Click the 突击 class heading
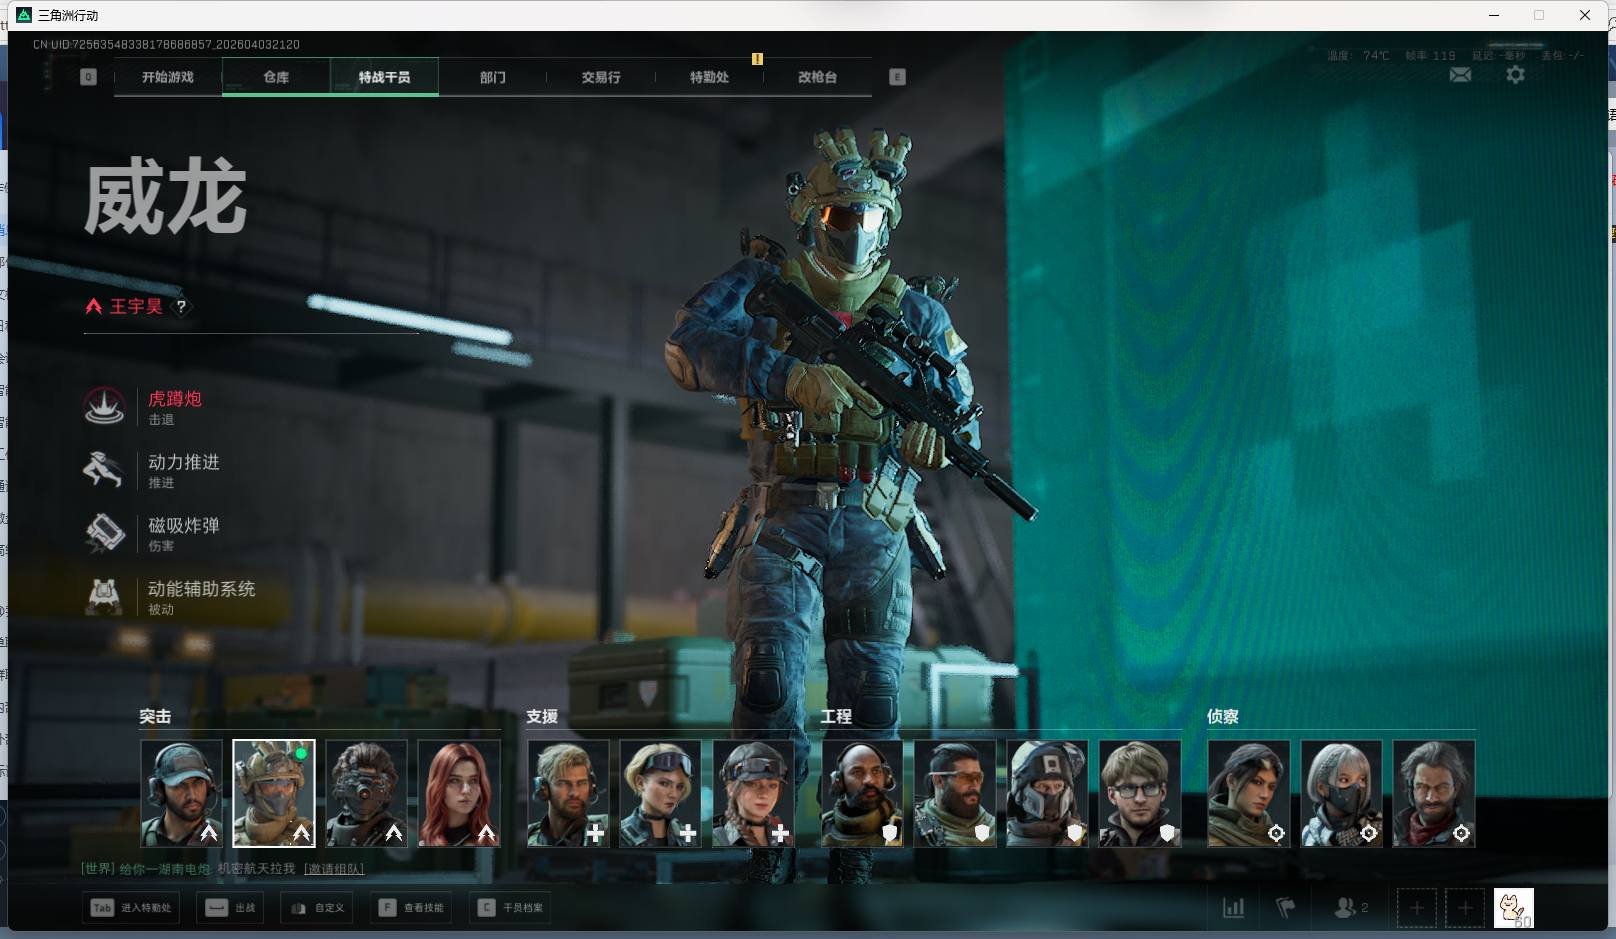Screen dimensions: 1616x939 click(x=155, y=716)
